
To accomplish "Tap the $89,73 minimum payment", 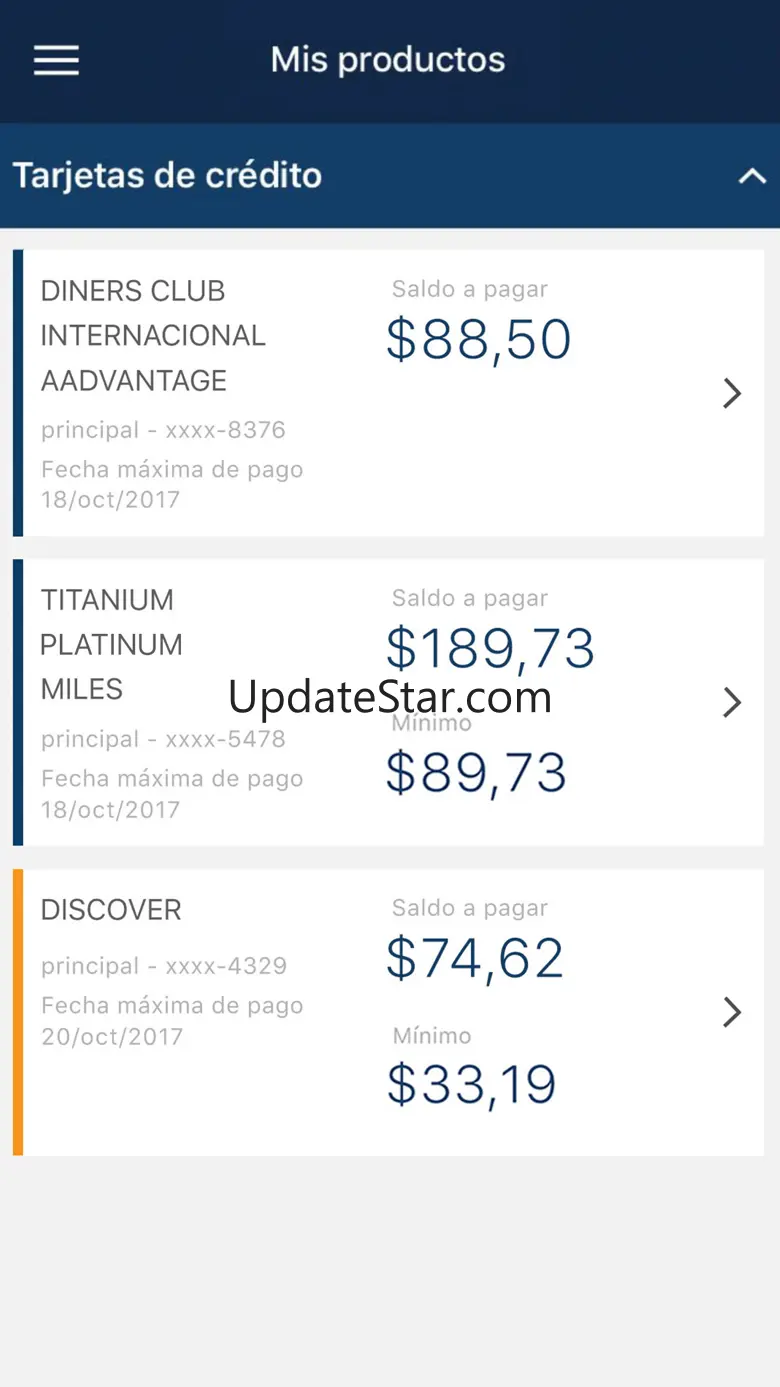I will pyautogui.click(x=476, y=773).
